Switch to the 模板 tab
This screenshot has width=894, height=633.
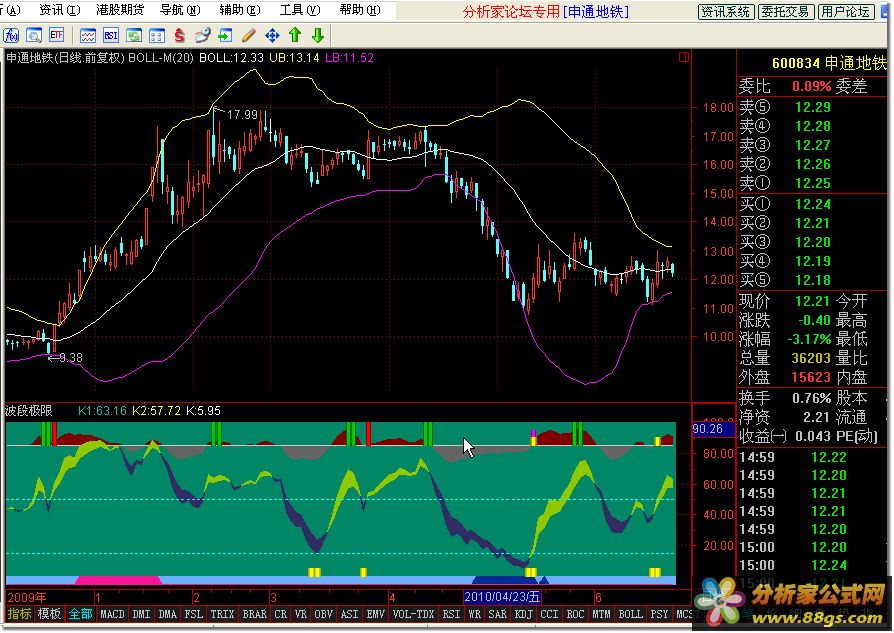tap(49, 614)
